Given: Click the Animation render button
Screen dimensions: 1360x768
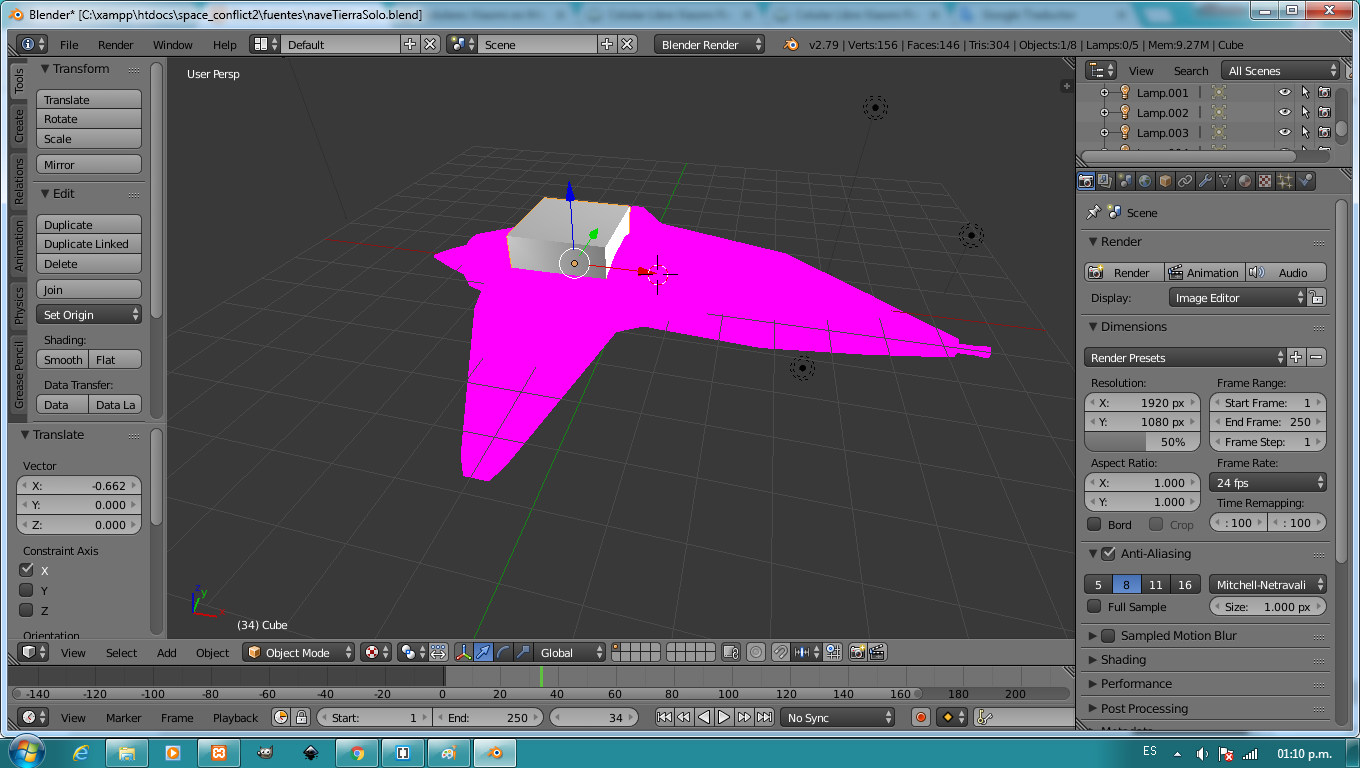Looking at the screenshot, I should (1205, 272).
